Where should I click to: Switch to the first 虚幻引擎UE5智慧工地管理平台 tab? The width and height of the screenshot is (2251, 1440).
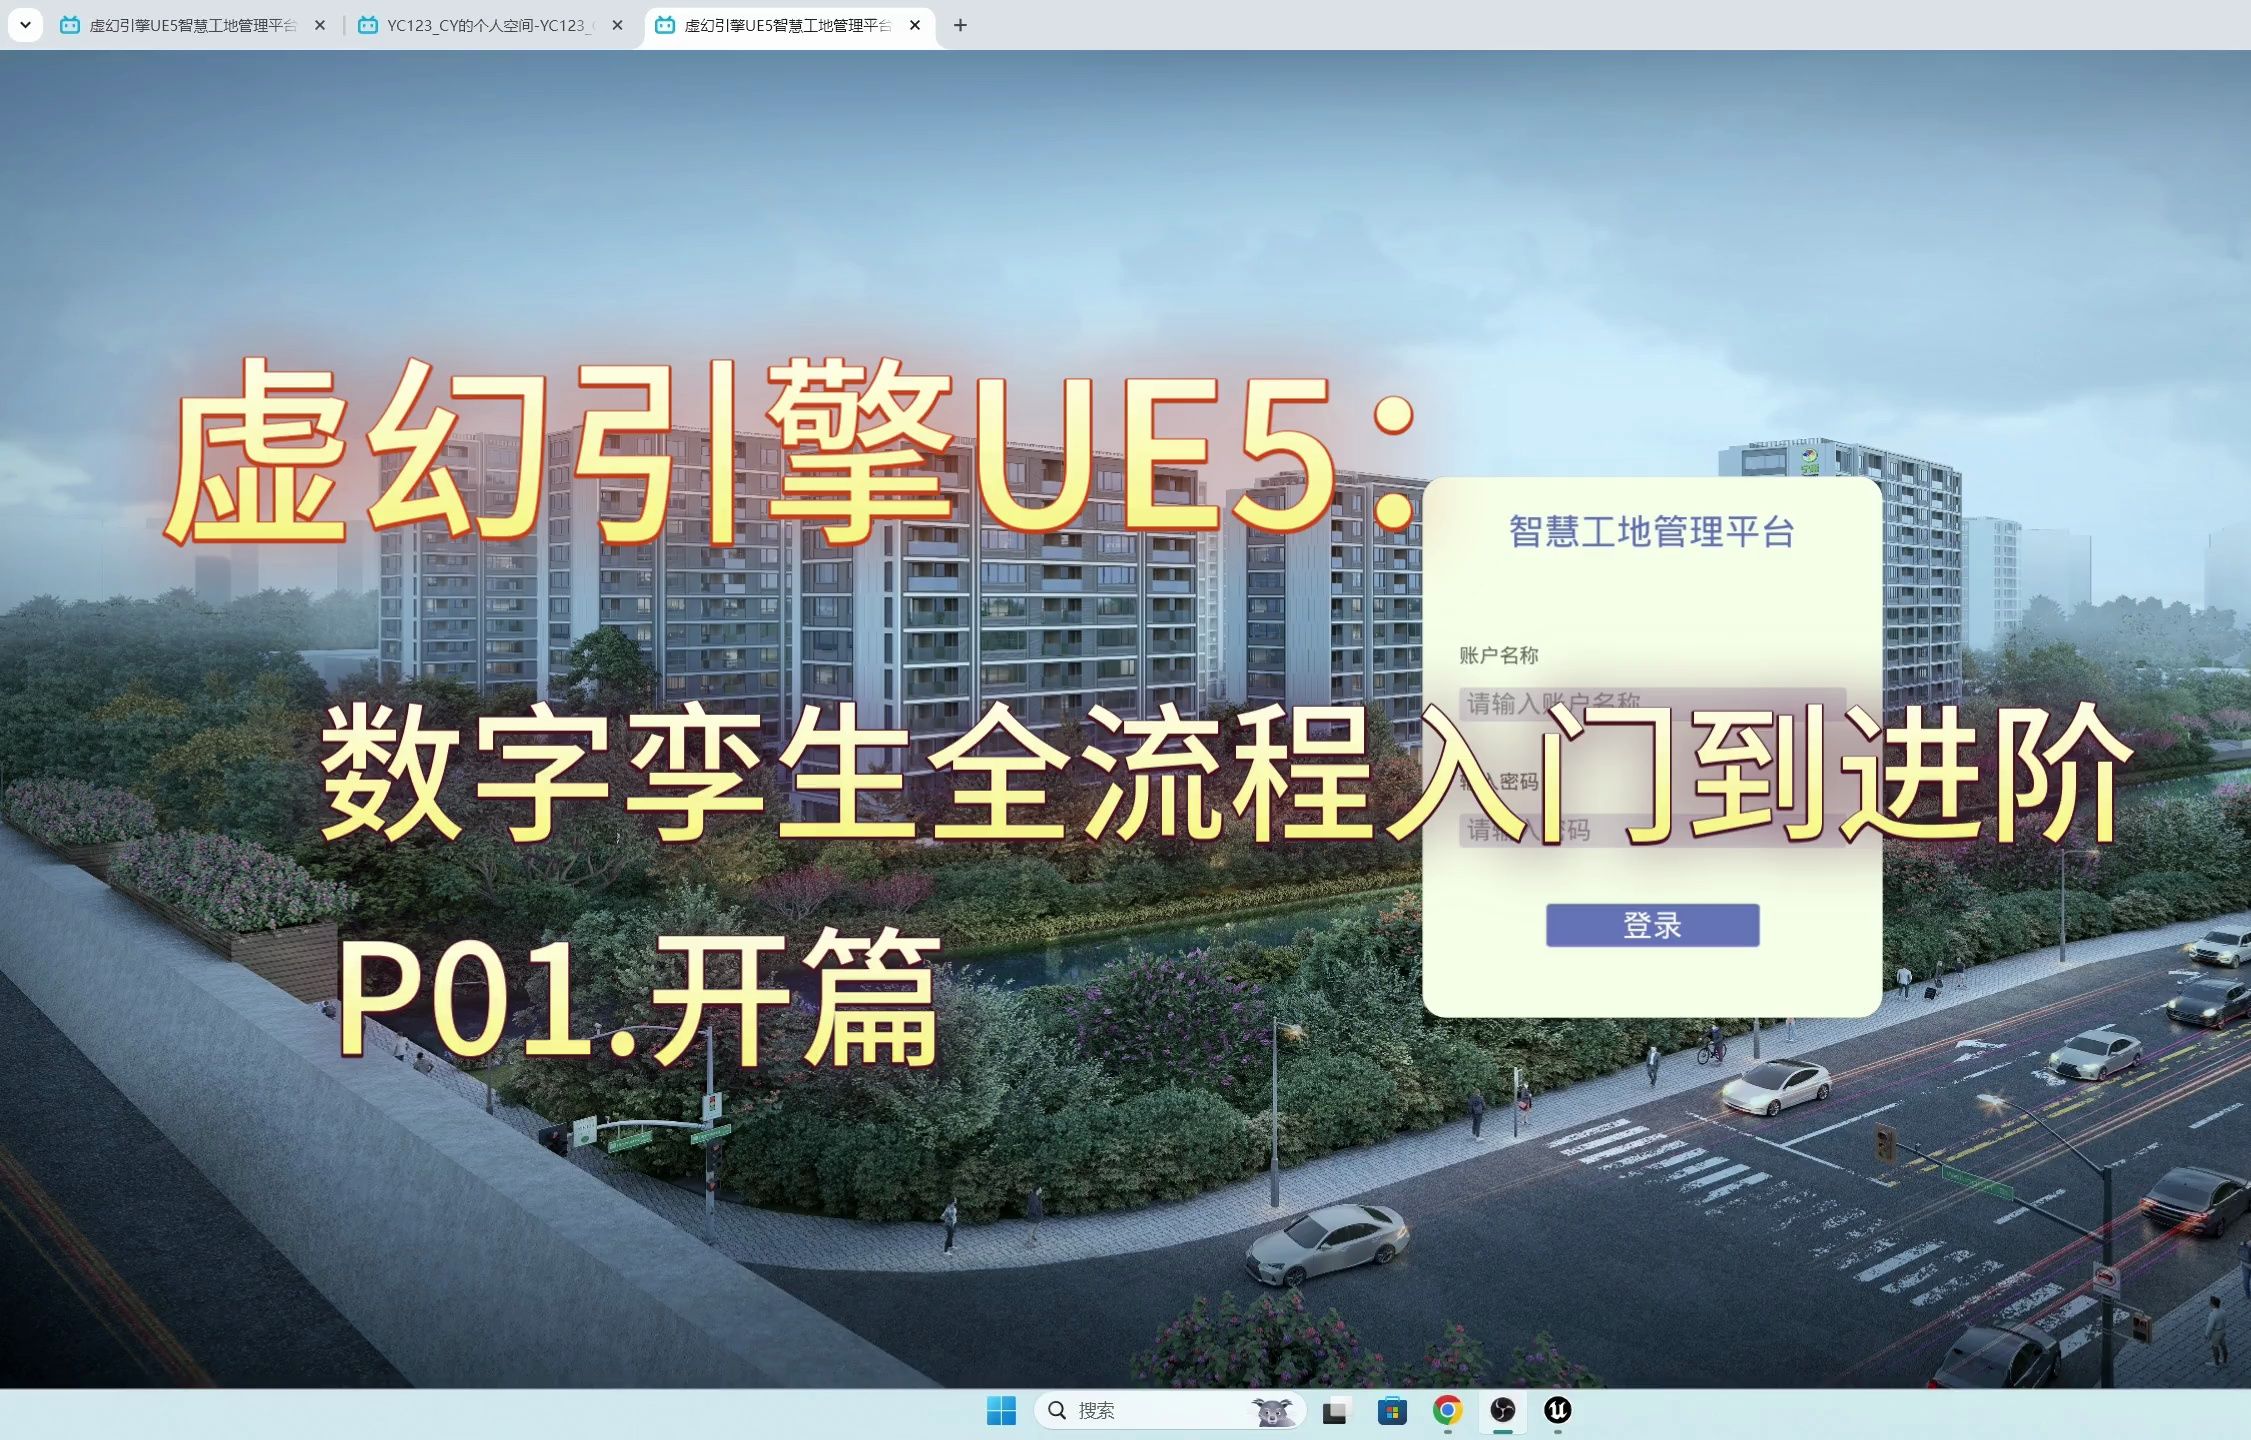[x=193, y=25]
